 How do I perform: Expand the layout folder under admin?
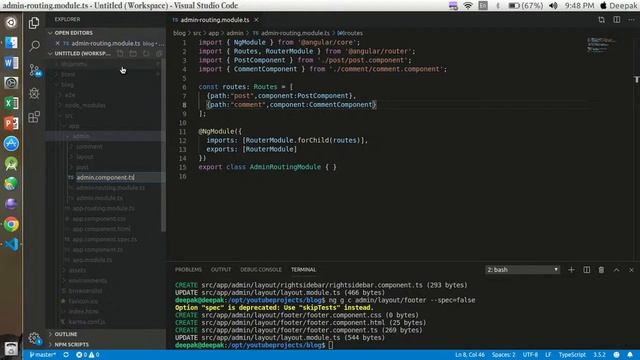pyautogui.click(x=84, y=157)
